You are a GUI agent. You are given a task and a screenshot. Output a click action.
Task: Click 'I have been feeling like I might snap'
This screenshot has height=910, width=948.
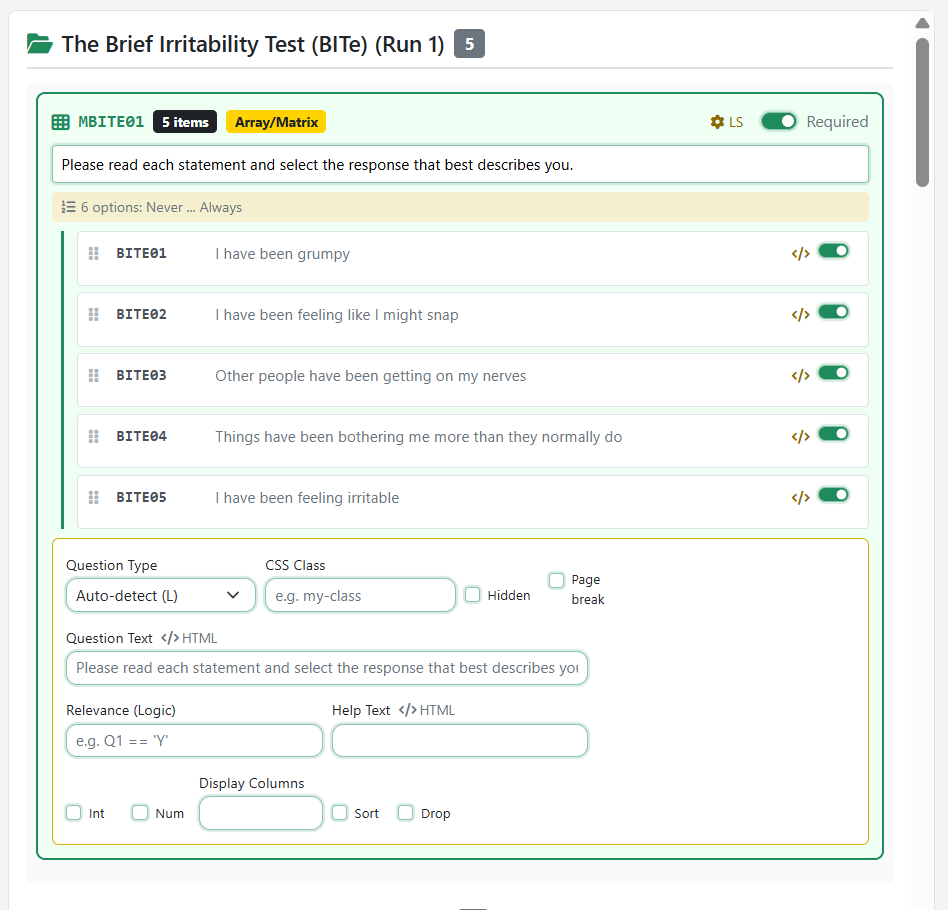coord(337,315)
